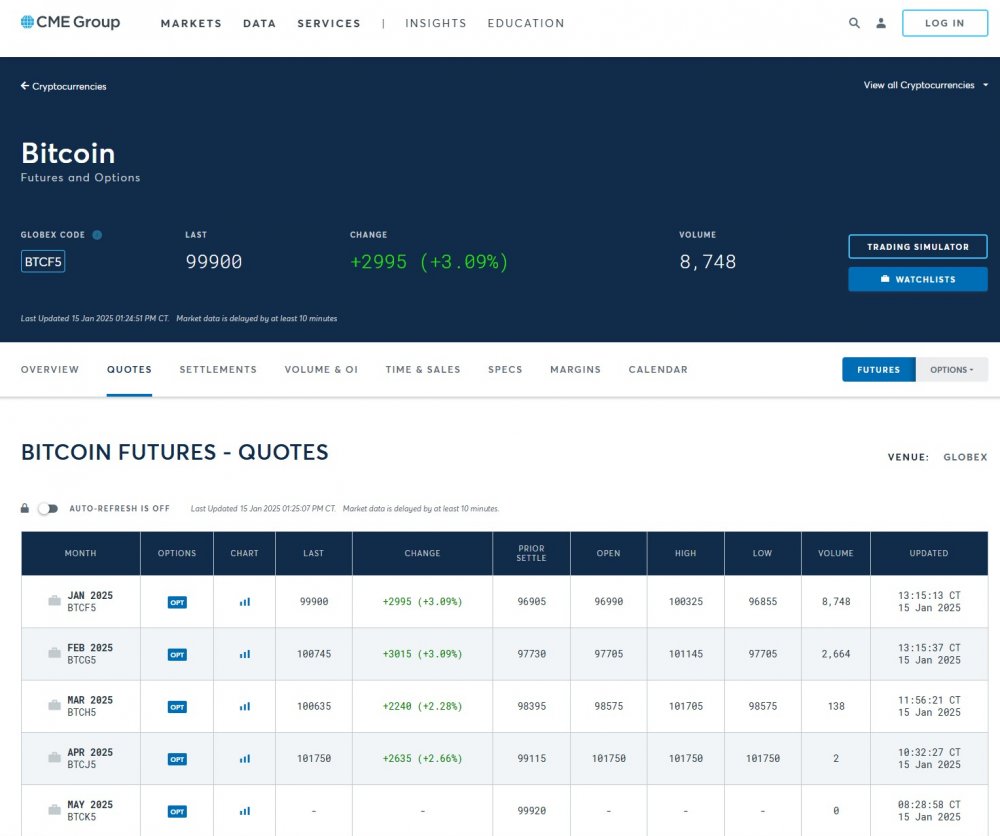The width and height of the screenshot is (1000, 836).
Task: Click the lock icon beside auto-refresh
Action: (x=25, y=508)
